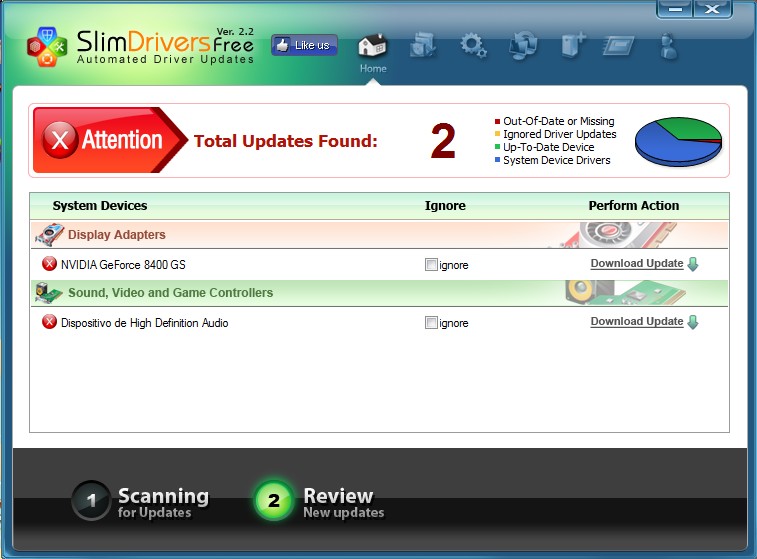The height and width of the screenshot is (559, 757).
Task: Click green download arrow for High Definition Audio
Action: [x=693, y=322]
